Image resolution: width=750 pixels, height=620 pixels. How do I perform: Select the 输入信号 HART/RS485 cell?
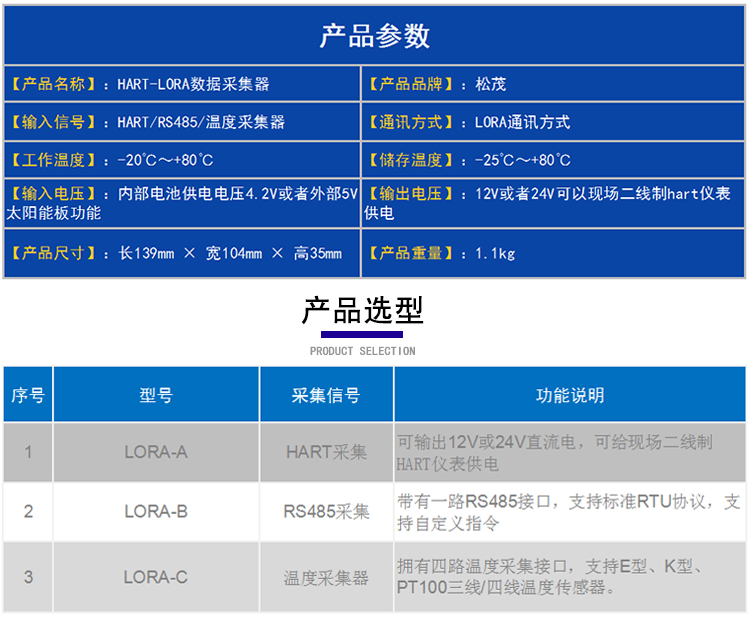tap(181, 122)
